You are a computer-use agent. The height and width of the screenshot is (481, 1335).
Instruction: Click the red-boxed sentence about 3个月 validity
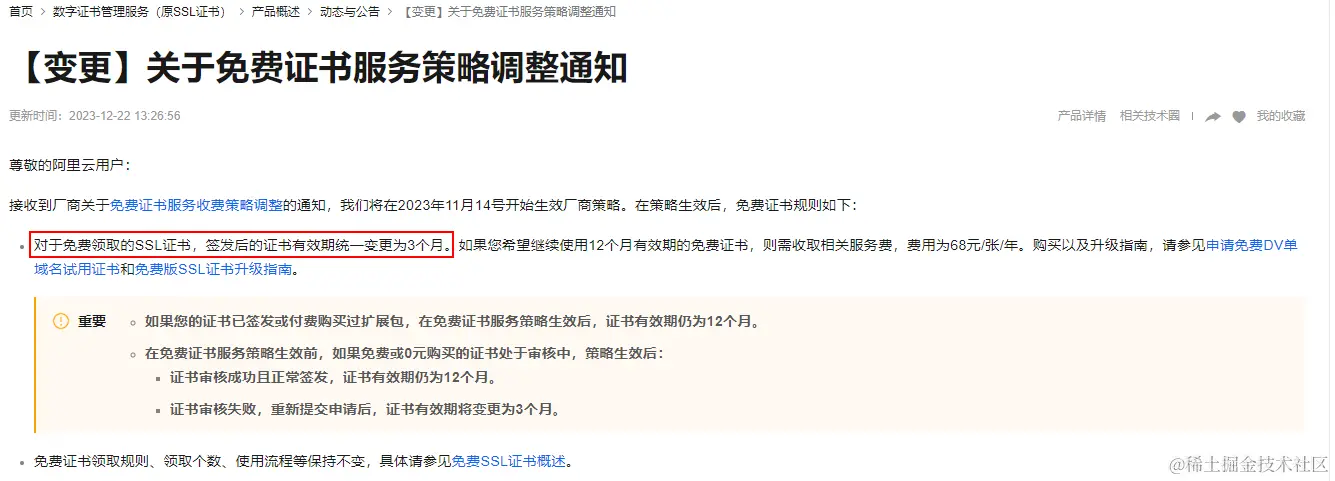242,245
